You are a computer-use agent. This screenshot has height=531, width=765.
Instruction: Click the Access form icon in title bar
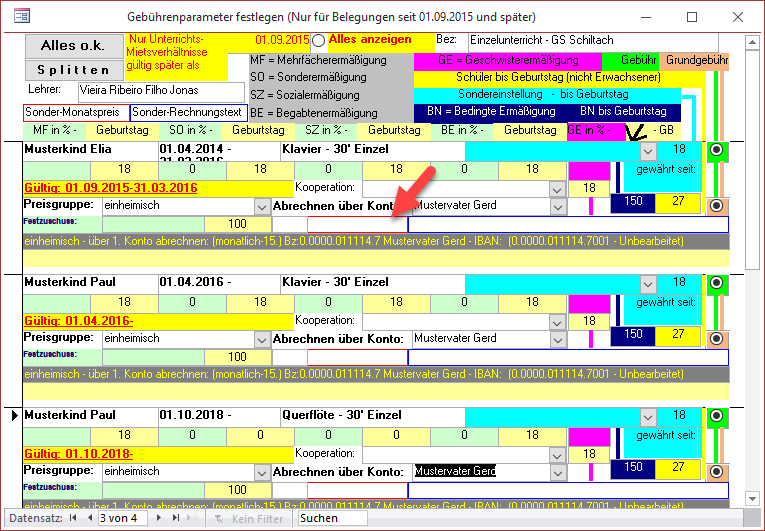[20, 17]
